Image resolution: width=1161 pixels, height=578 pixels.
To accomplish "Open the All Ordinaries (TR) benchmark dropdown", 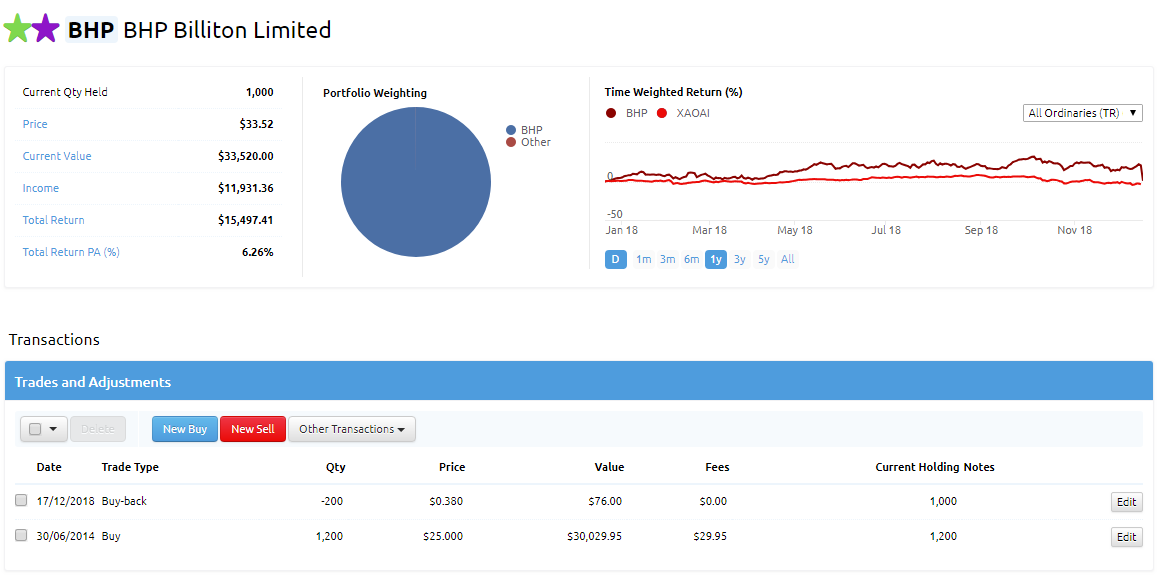I will click(1083, 113).
